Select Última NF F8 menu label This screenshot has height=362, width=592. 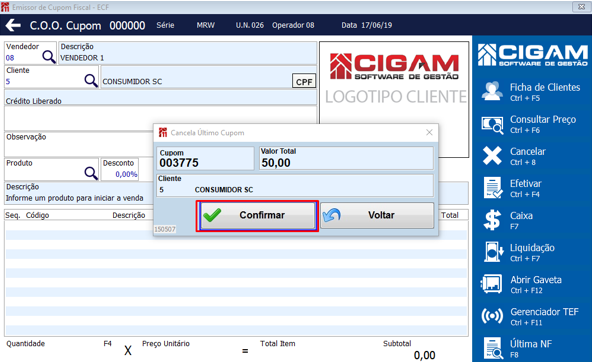[x=530, y=348]
